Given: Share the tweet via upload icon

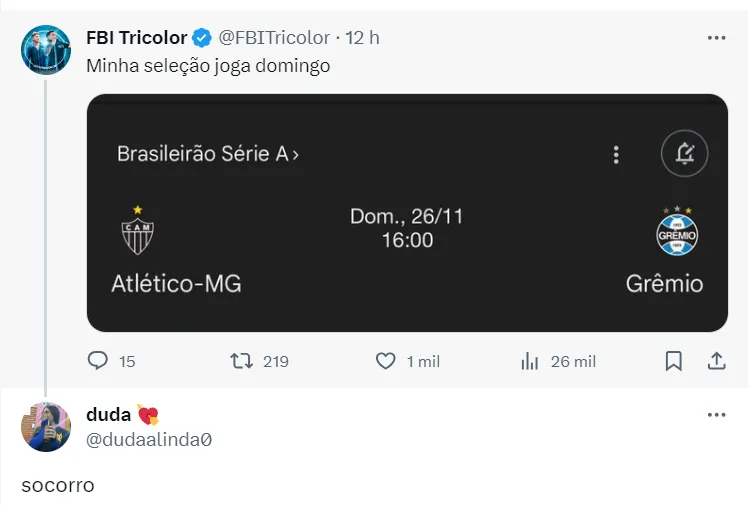Looking at the screenshot, I should click(716, 361).
